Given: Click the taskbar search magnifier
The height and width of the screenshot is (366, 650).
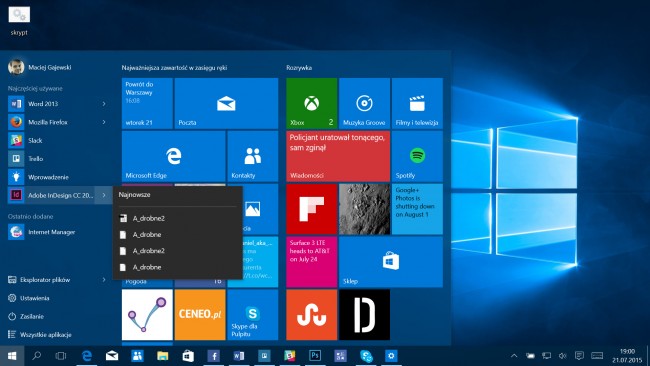Looking at the screenshot, I should pos(36,356).
